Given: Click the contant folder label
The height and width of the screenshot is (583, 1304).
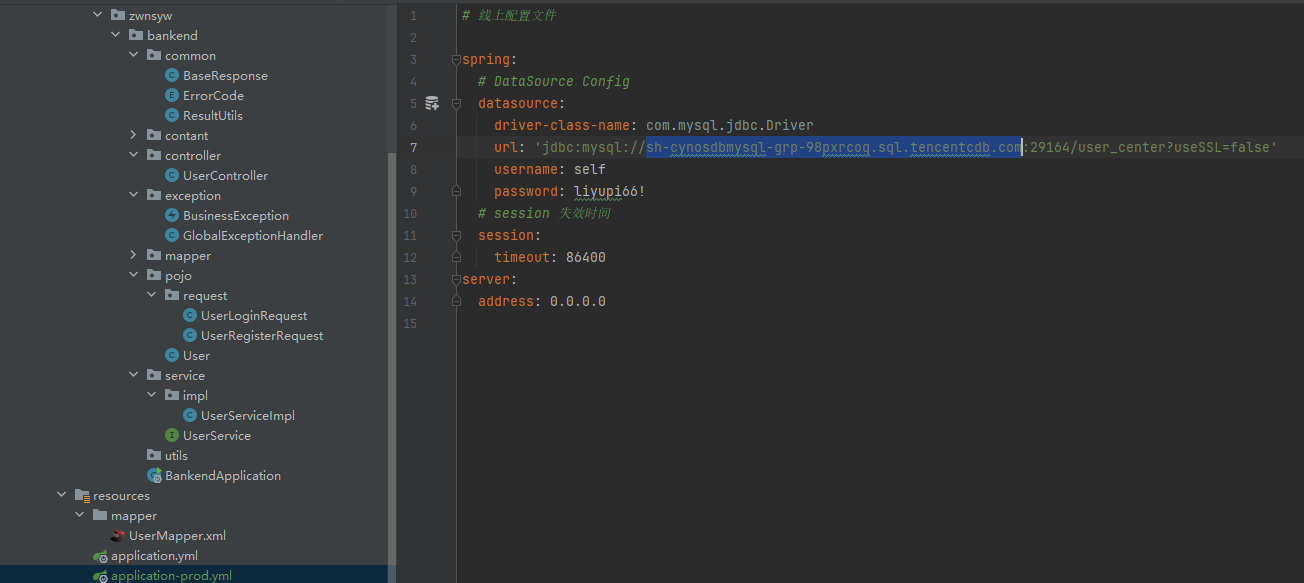Looking at the screenshot, I should click(x=187, y=135).
